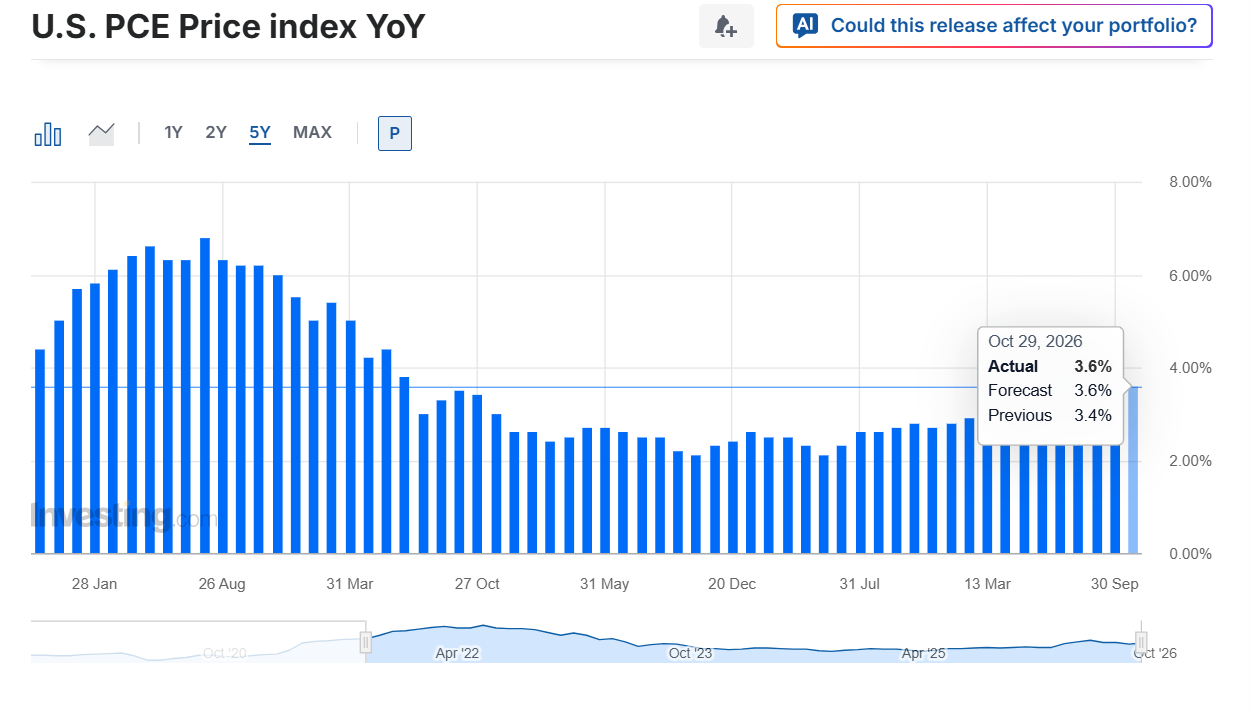
Task: Click the 'U.S. PCE Price index YoY' title
Action: pyautogui.click(x=228, y=26)
